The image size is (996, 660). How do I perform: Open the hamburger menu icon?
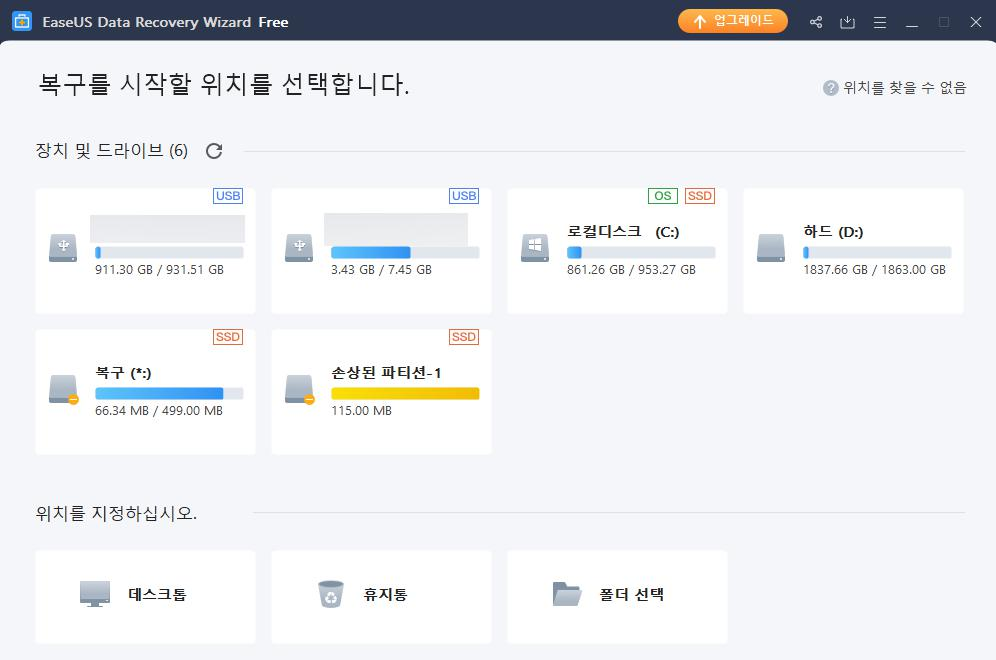tap(880, 23)
